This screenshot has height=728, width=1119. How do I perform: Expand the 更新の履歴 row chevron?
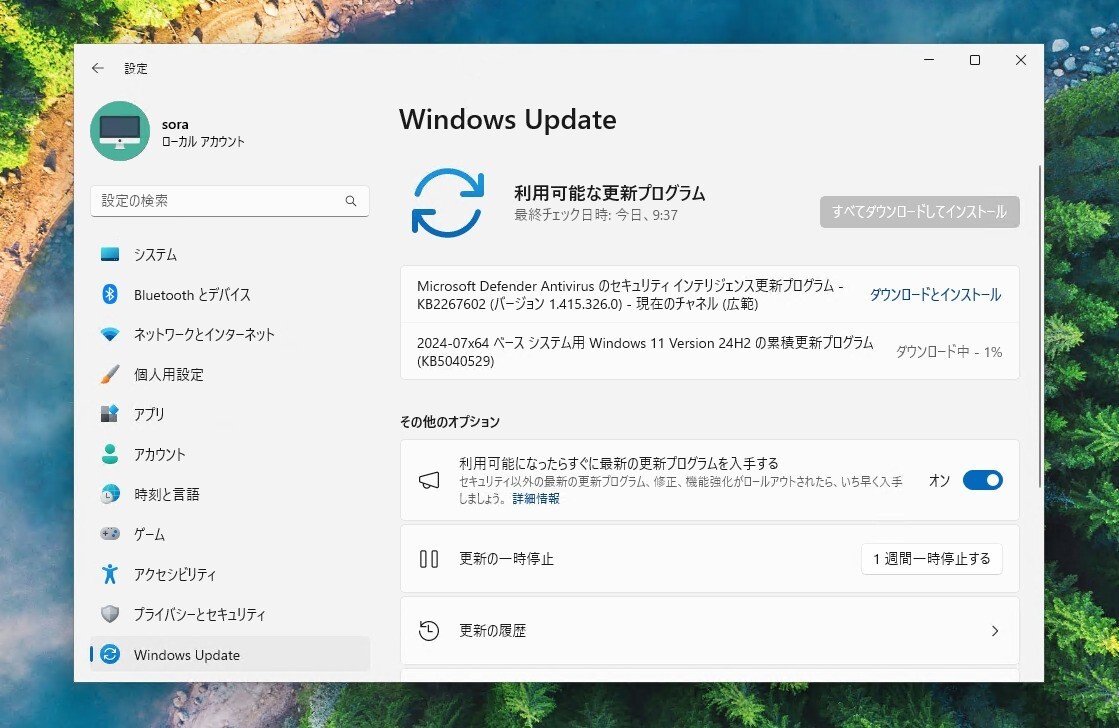tap(994, 631)
